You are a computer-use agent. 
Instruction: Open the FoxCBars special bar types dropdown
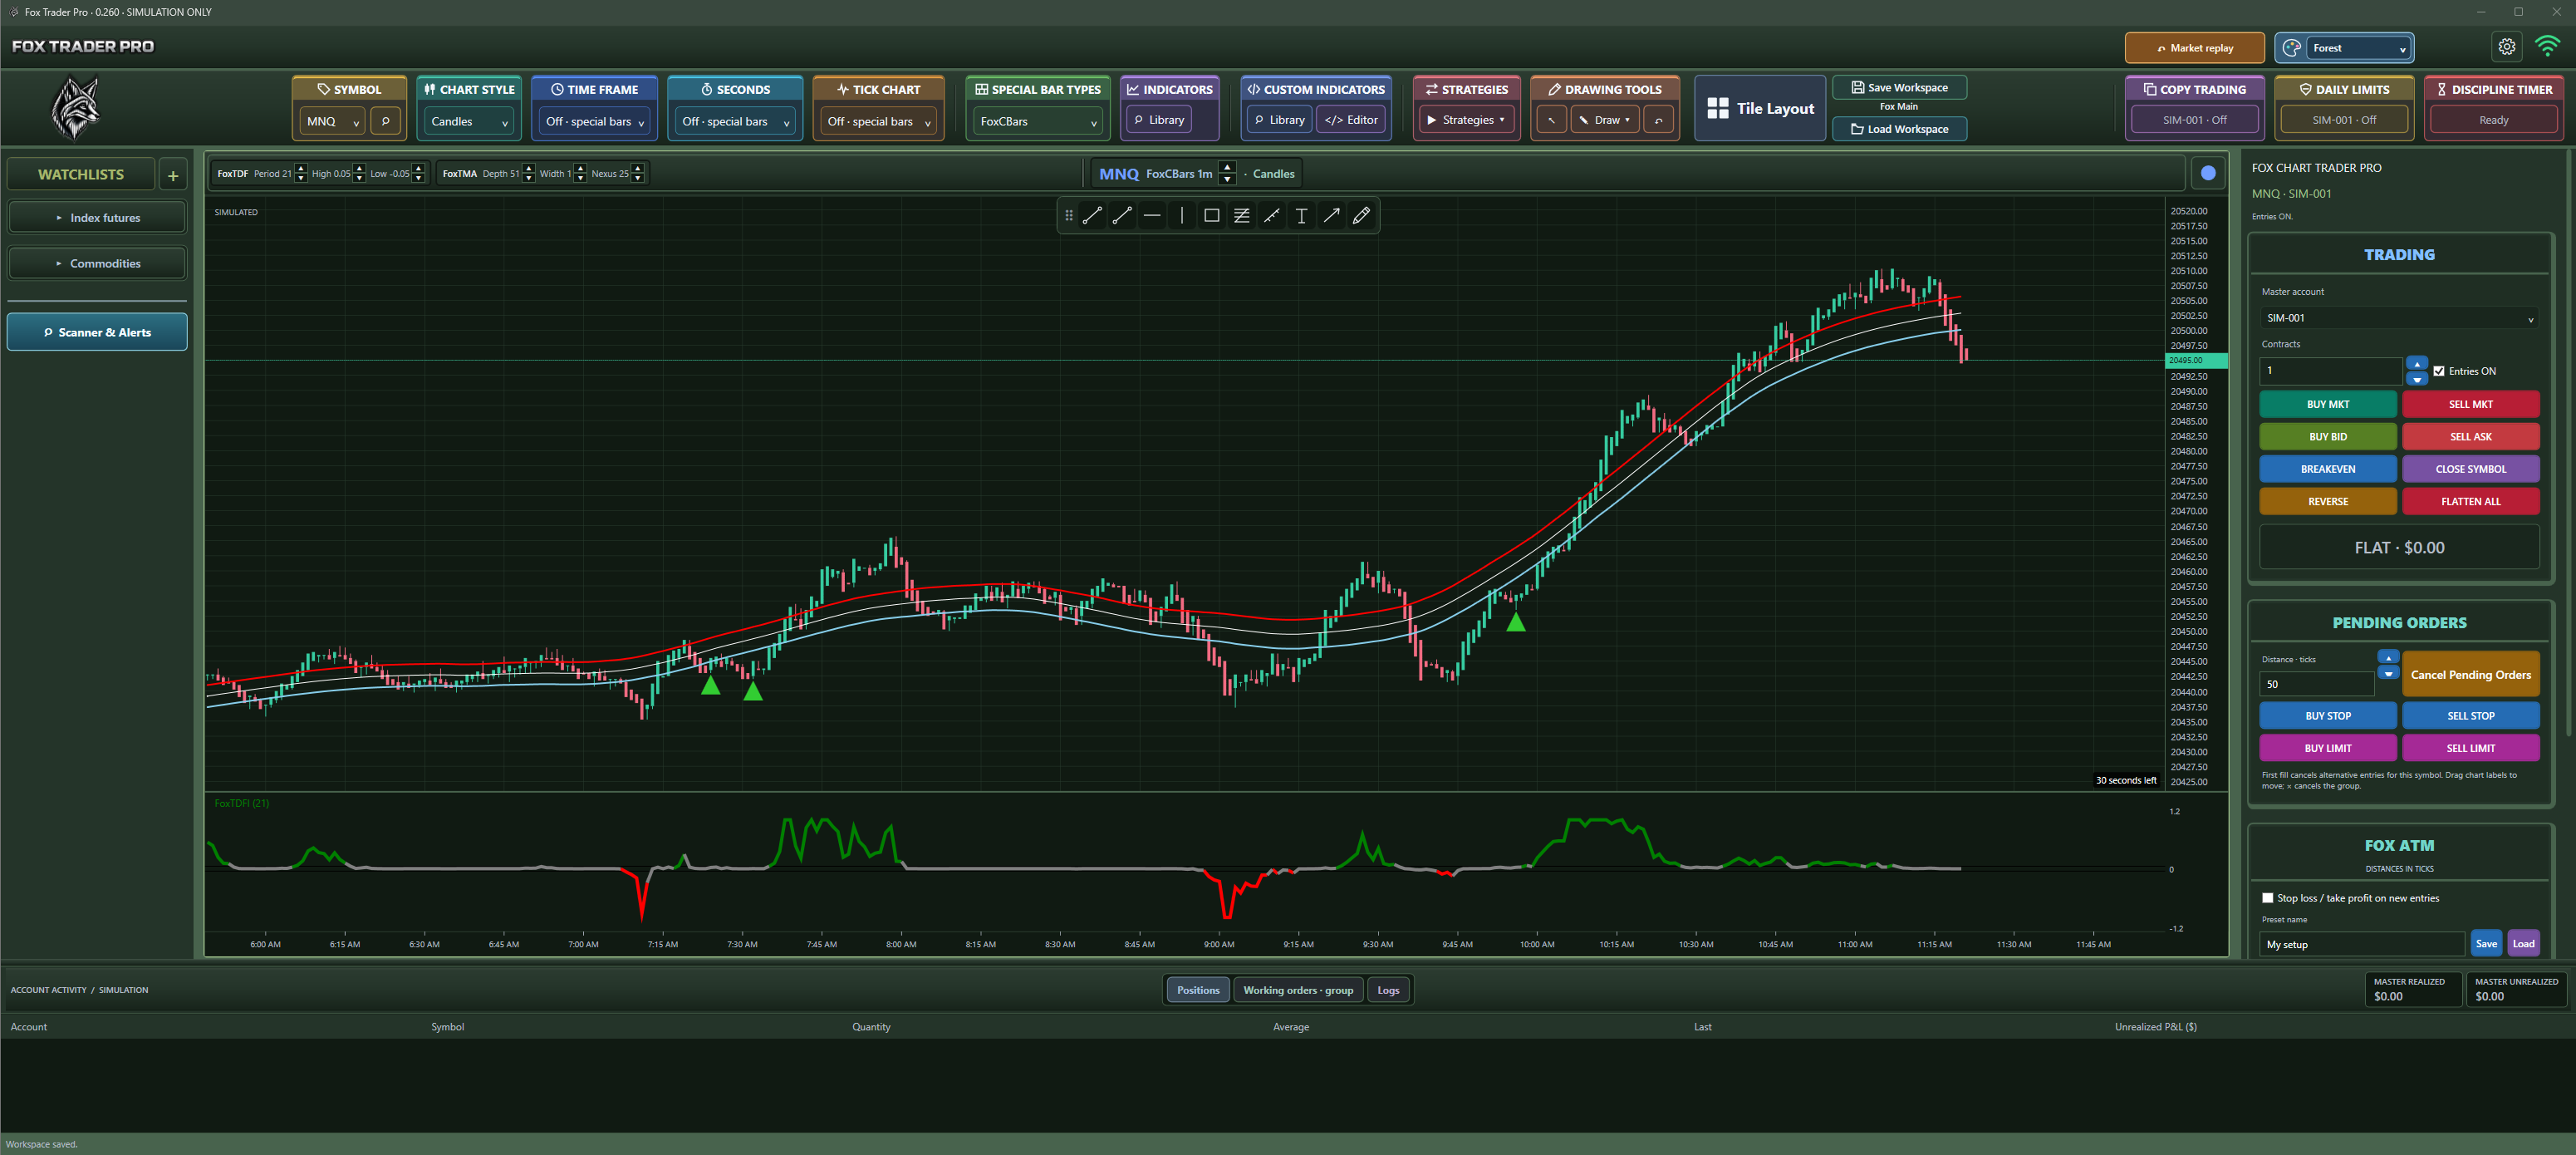[x=1038, y=121]
